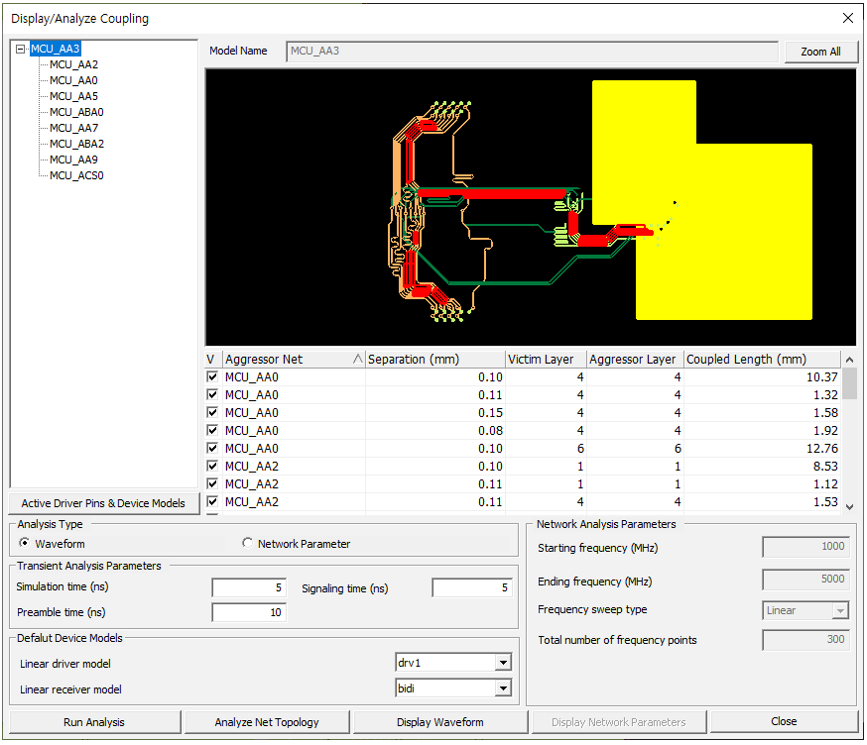The width and height of the screenshot is (867, 745).
Task: Select the Network Parameter radio option
Action: [x=248, y=544]
